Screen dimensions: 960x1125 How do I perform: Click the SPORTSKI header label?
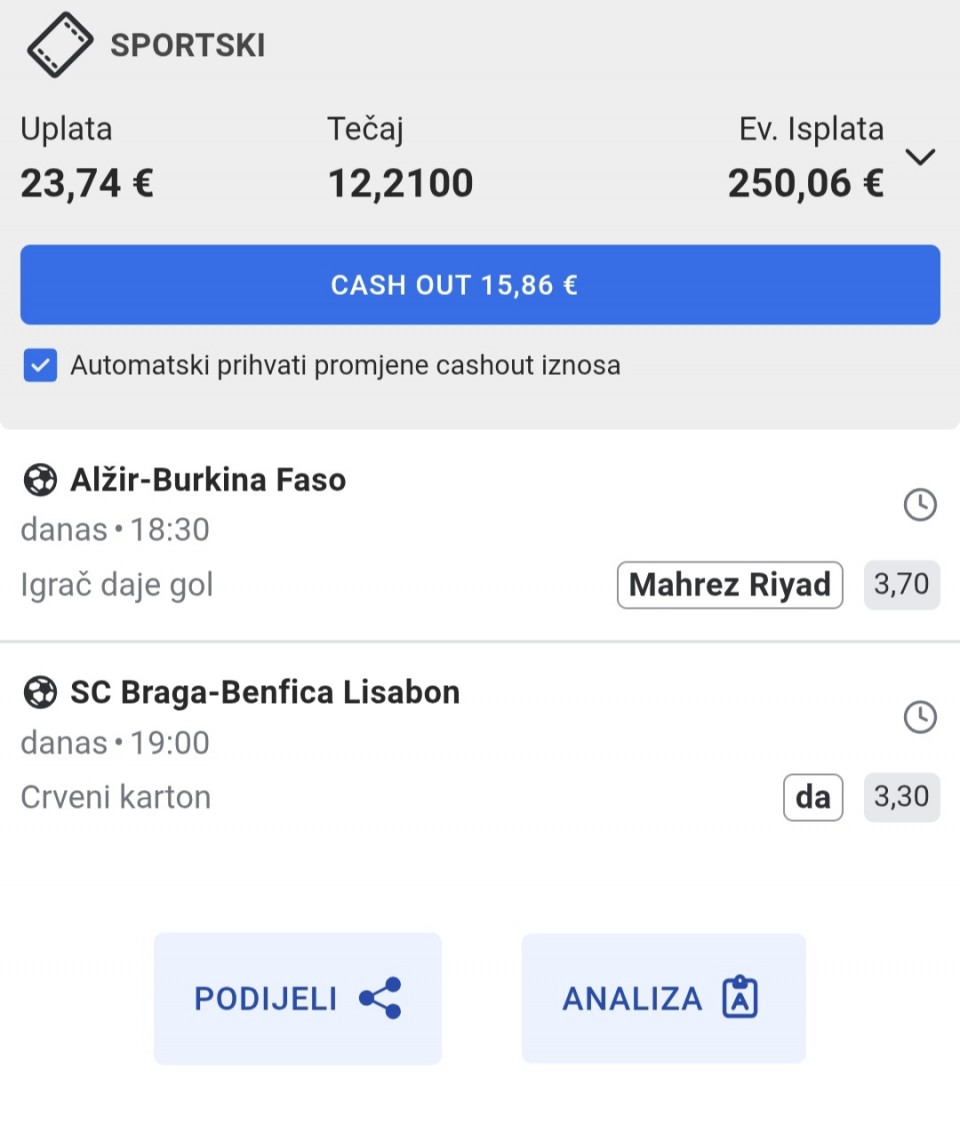click(187, 46)
